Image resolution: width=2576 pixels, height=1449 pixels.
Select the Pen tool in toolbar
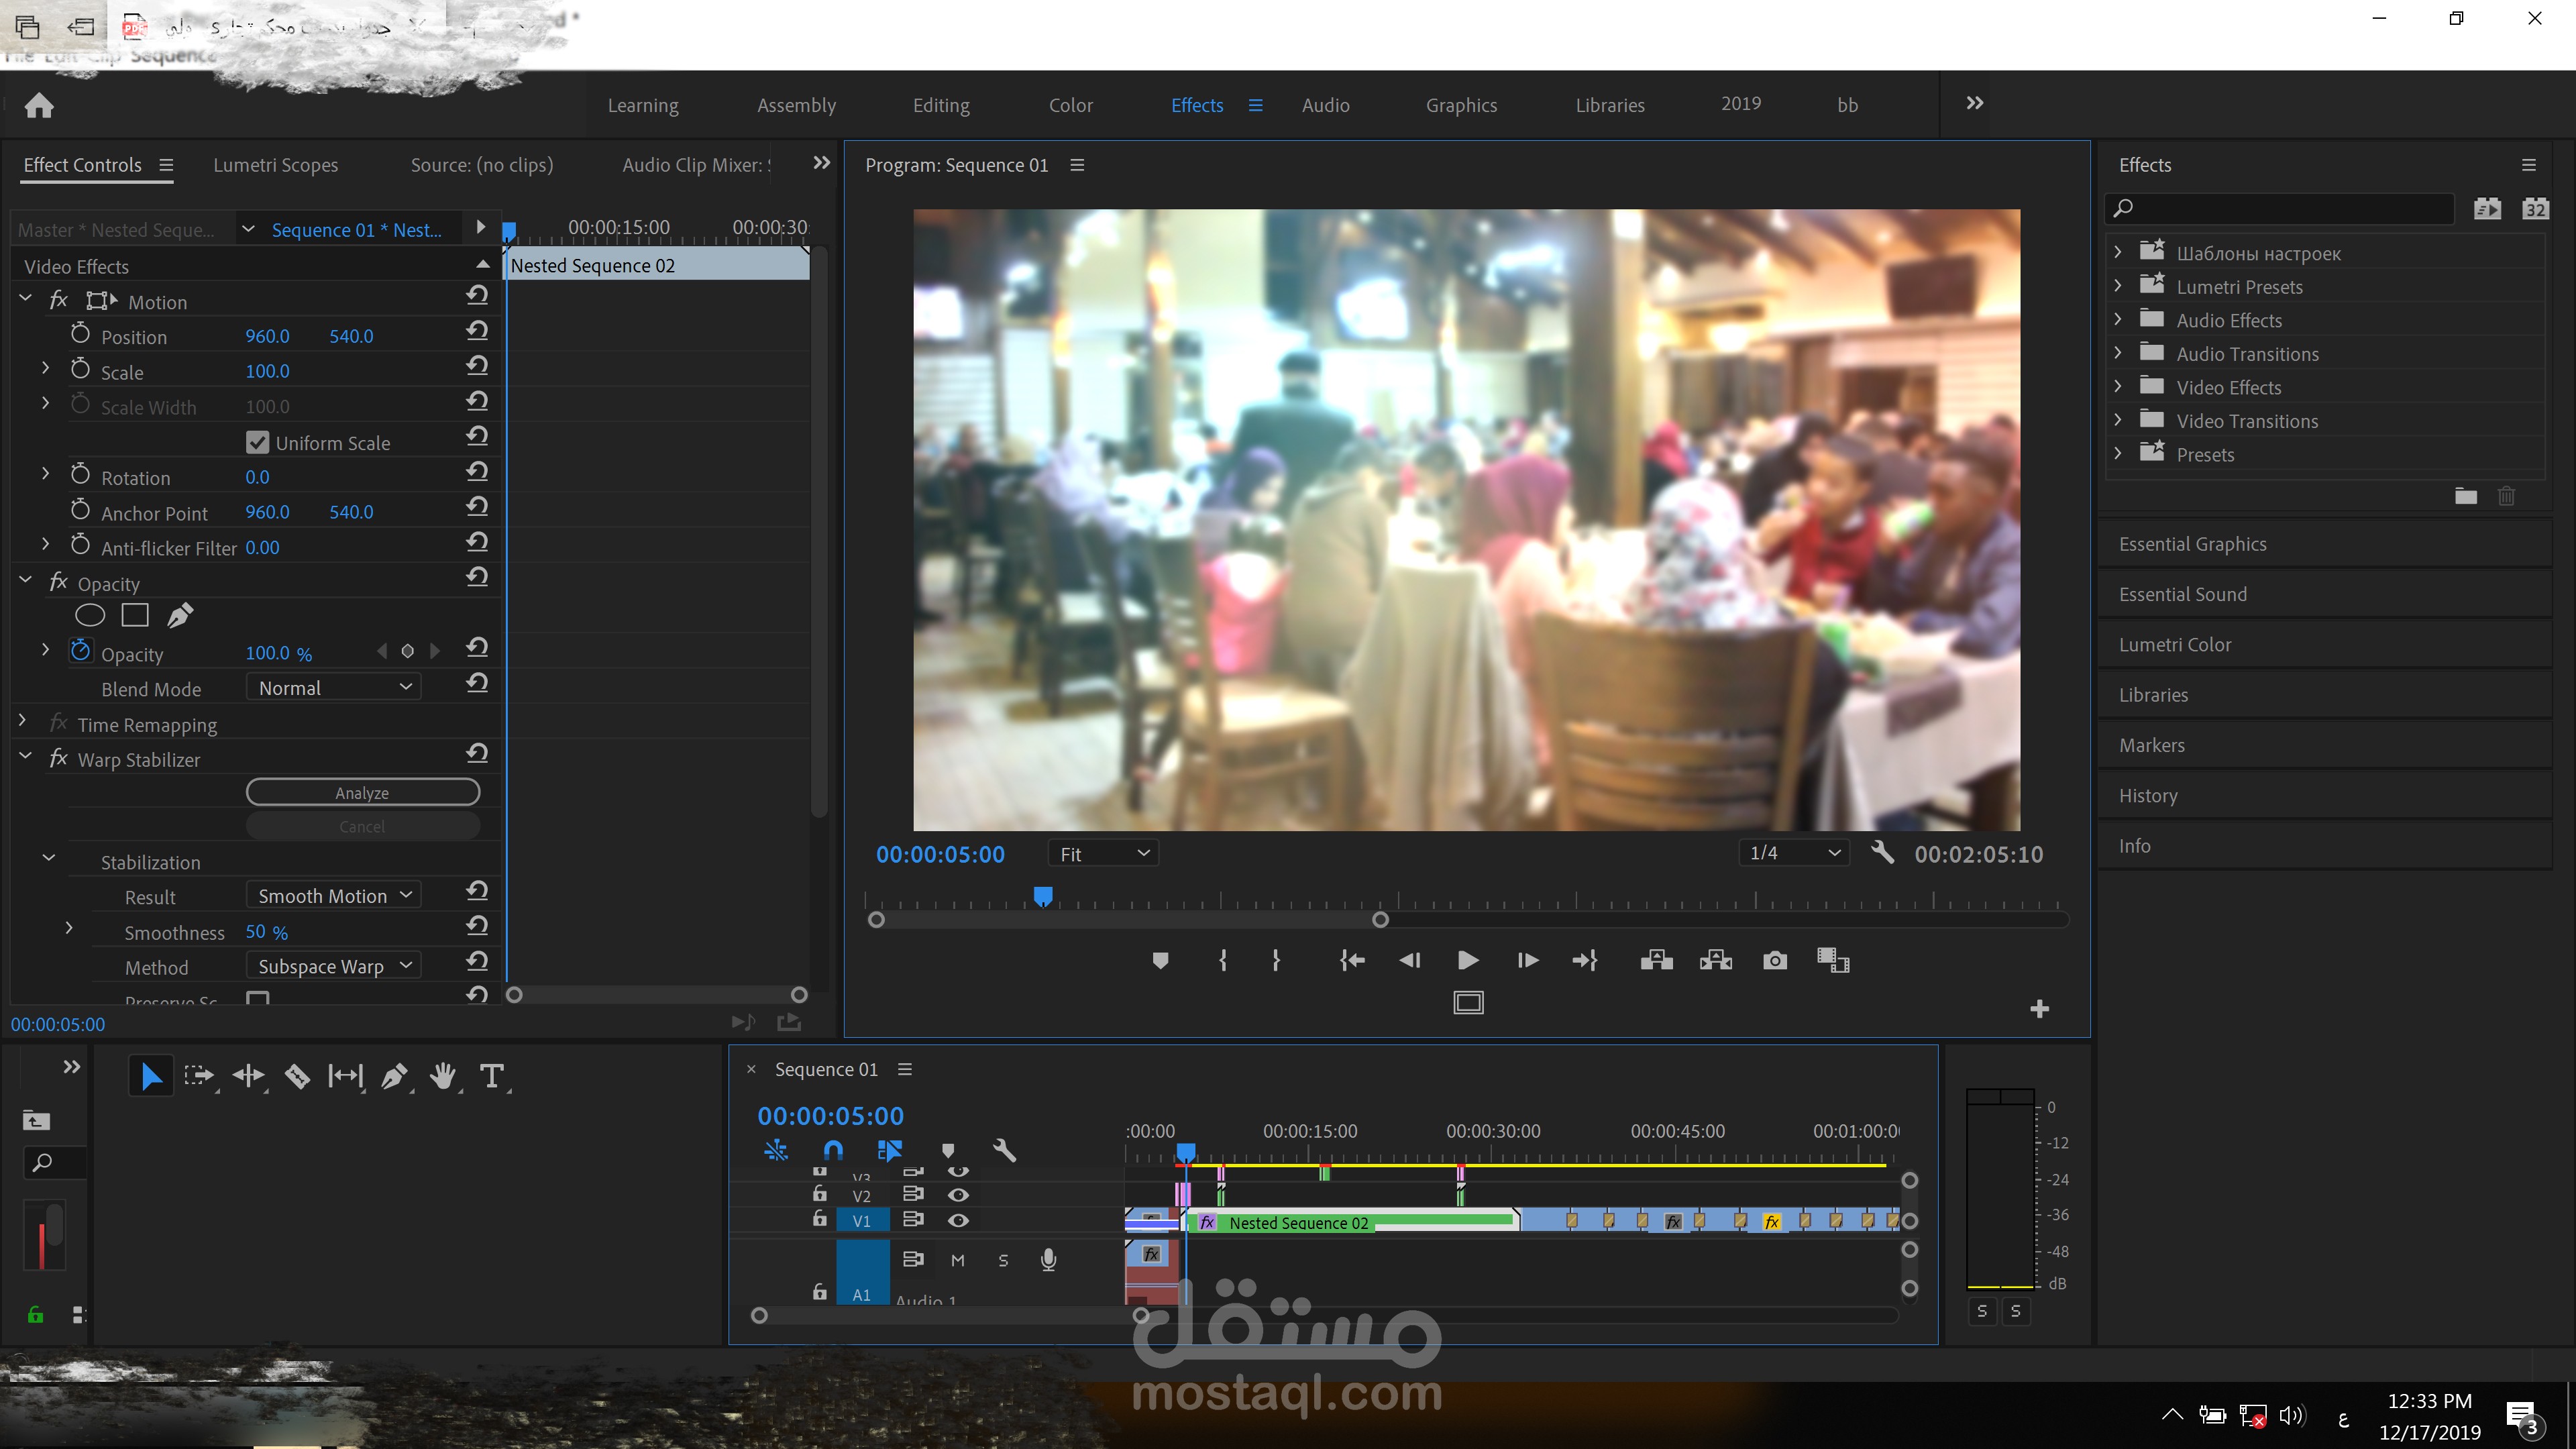[x=394, y=1076]
